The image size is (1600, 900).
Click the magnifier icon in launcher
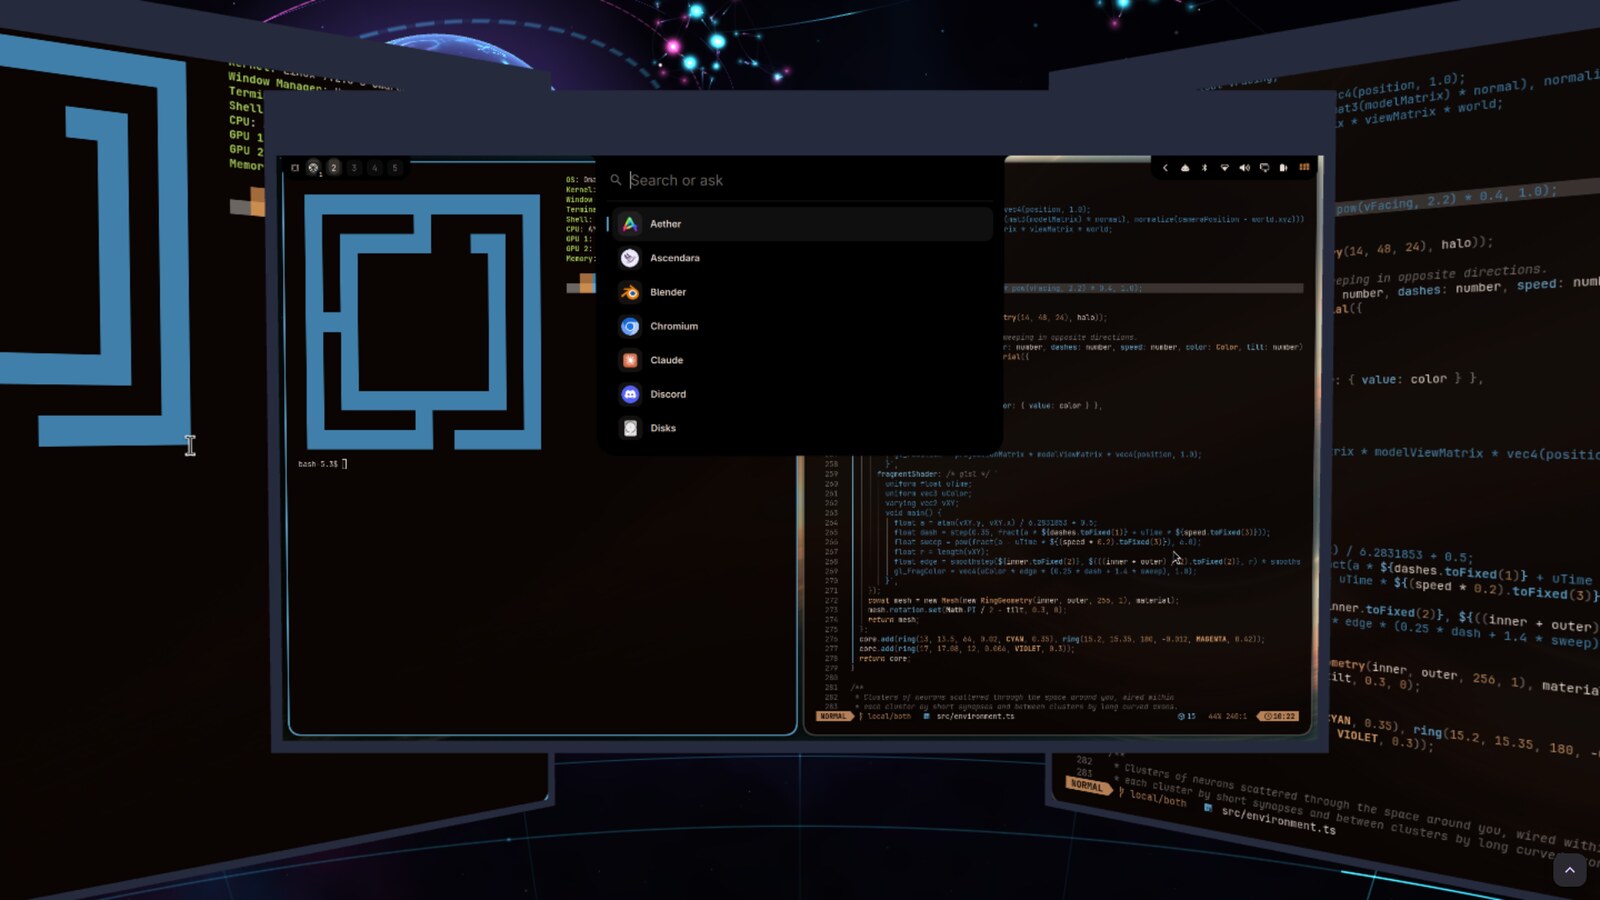616,180
